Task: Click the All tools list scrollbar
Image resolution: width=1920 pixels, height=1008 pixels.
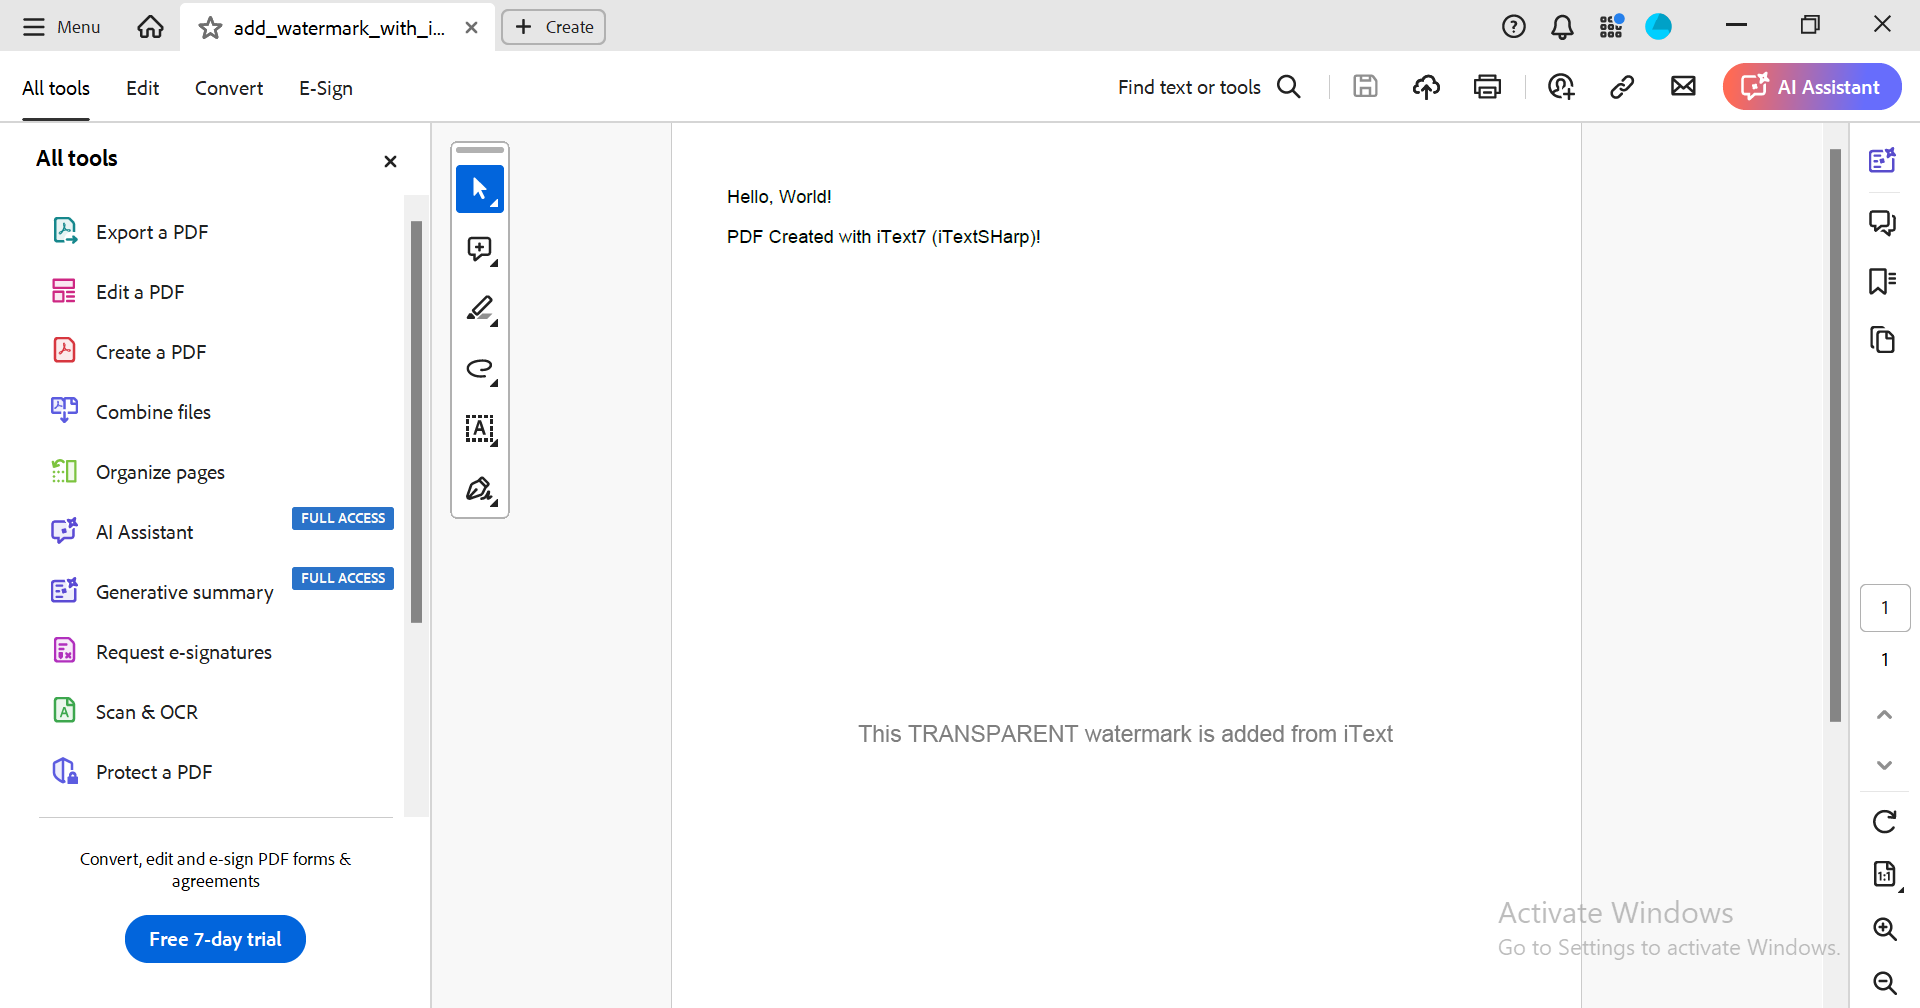Action: click(x=416, y=421)
